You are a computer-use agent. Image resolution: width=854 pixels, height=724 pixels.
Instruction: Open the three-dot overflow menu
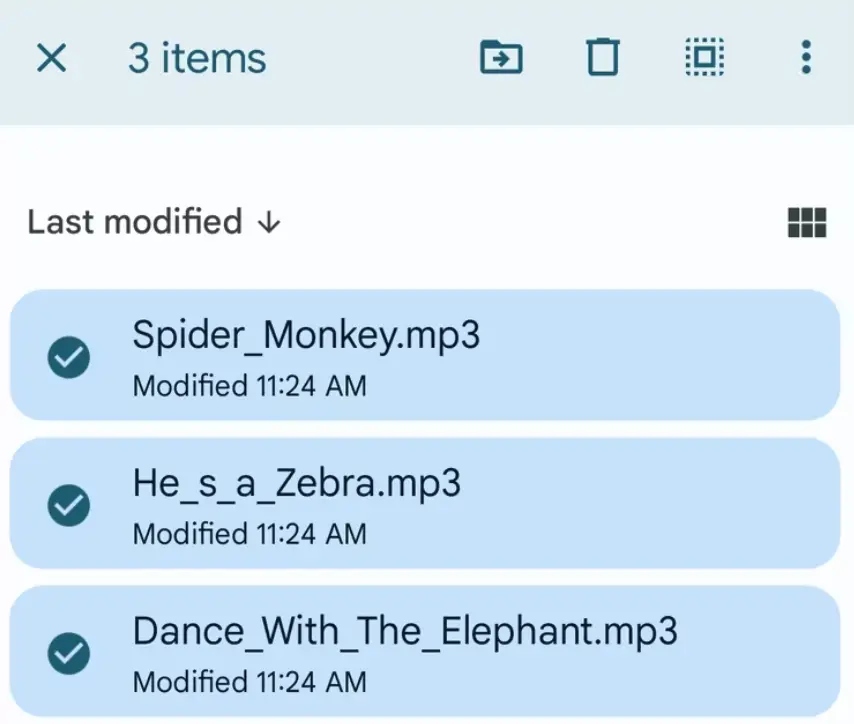(806, 58)
